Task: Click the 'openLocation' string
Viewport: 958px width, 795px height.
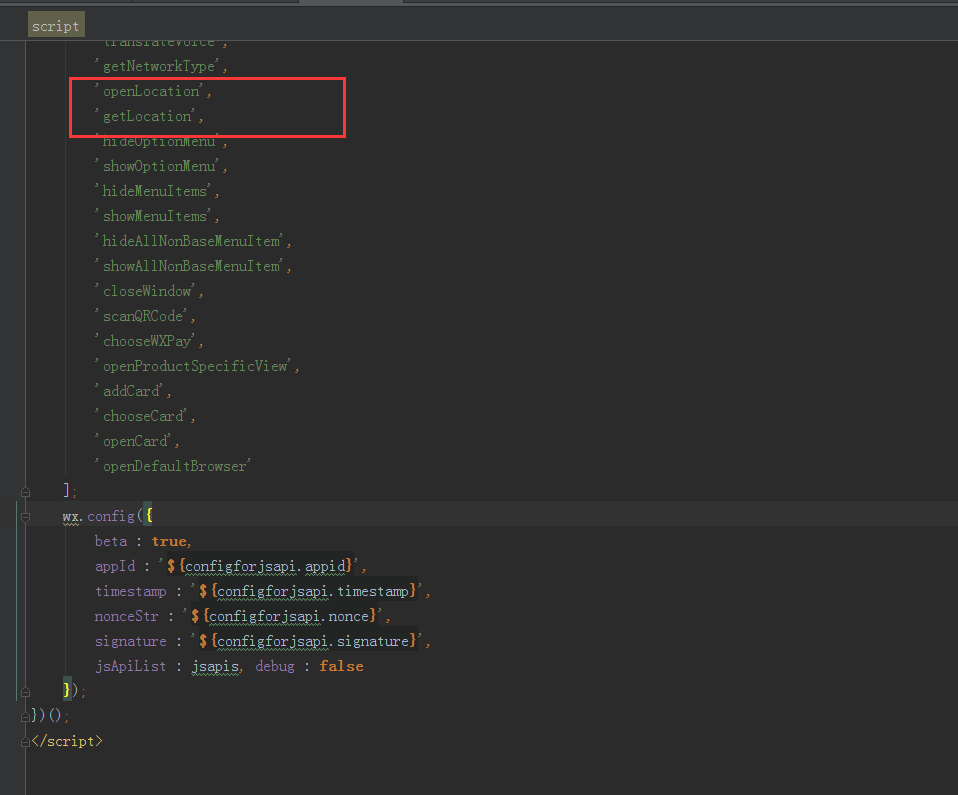Action: (x=150, y=91)
